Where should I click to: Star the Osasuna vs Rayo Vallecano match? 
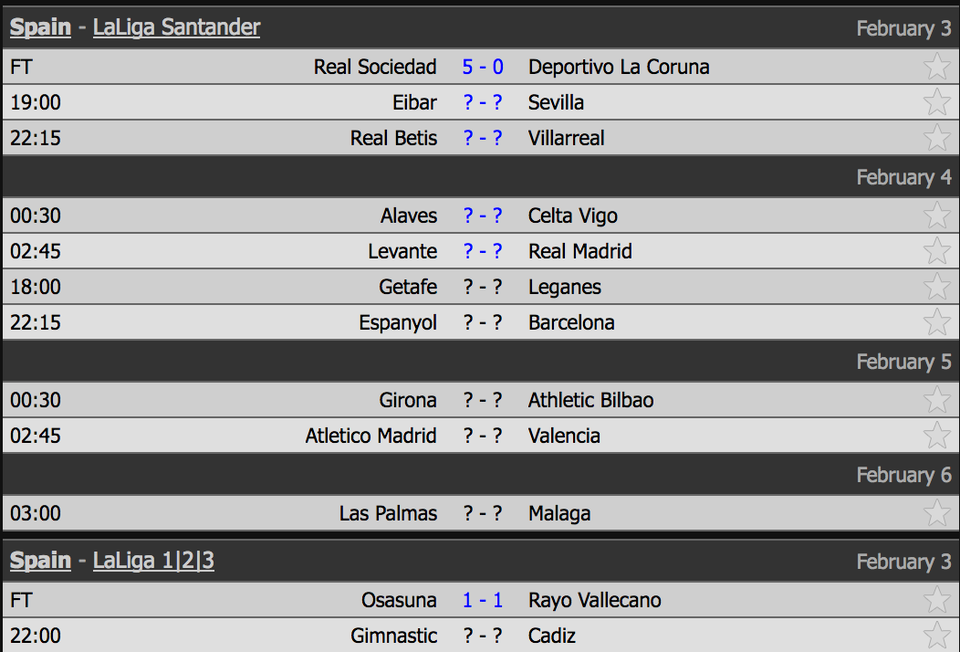tap(937, 600)
